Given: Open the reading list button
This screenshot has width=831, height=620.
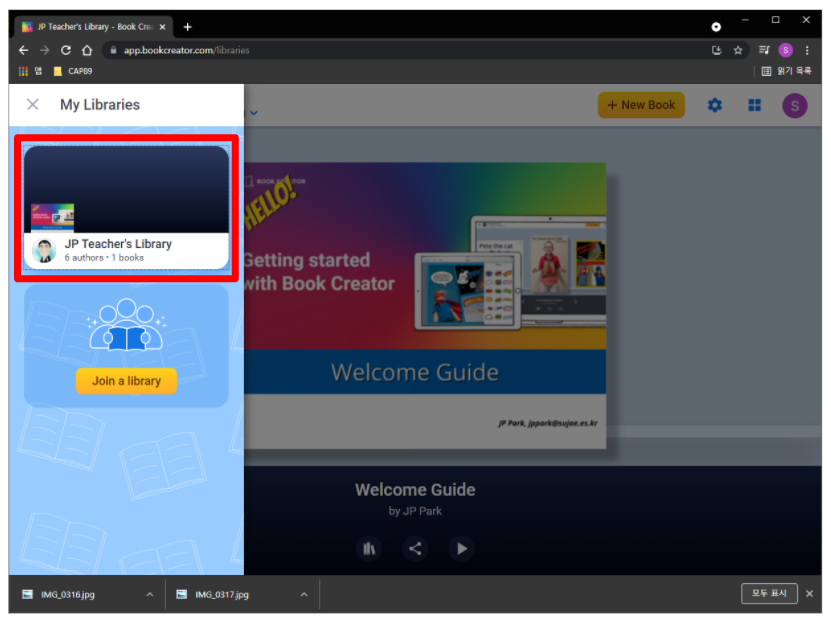Looking at the screenshot, I should pyautogui.click(x=786, y=71).
